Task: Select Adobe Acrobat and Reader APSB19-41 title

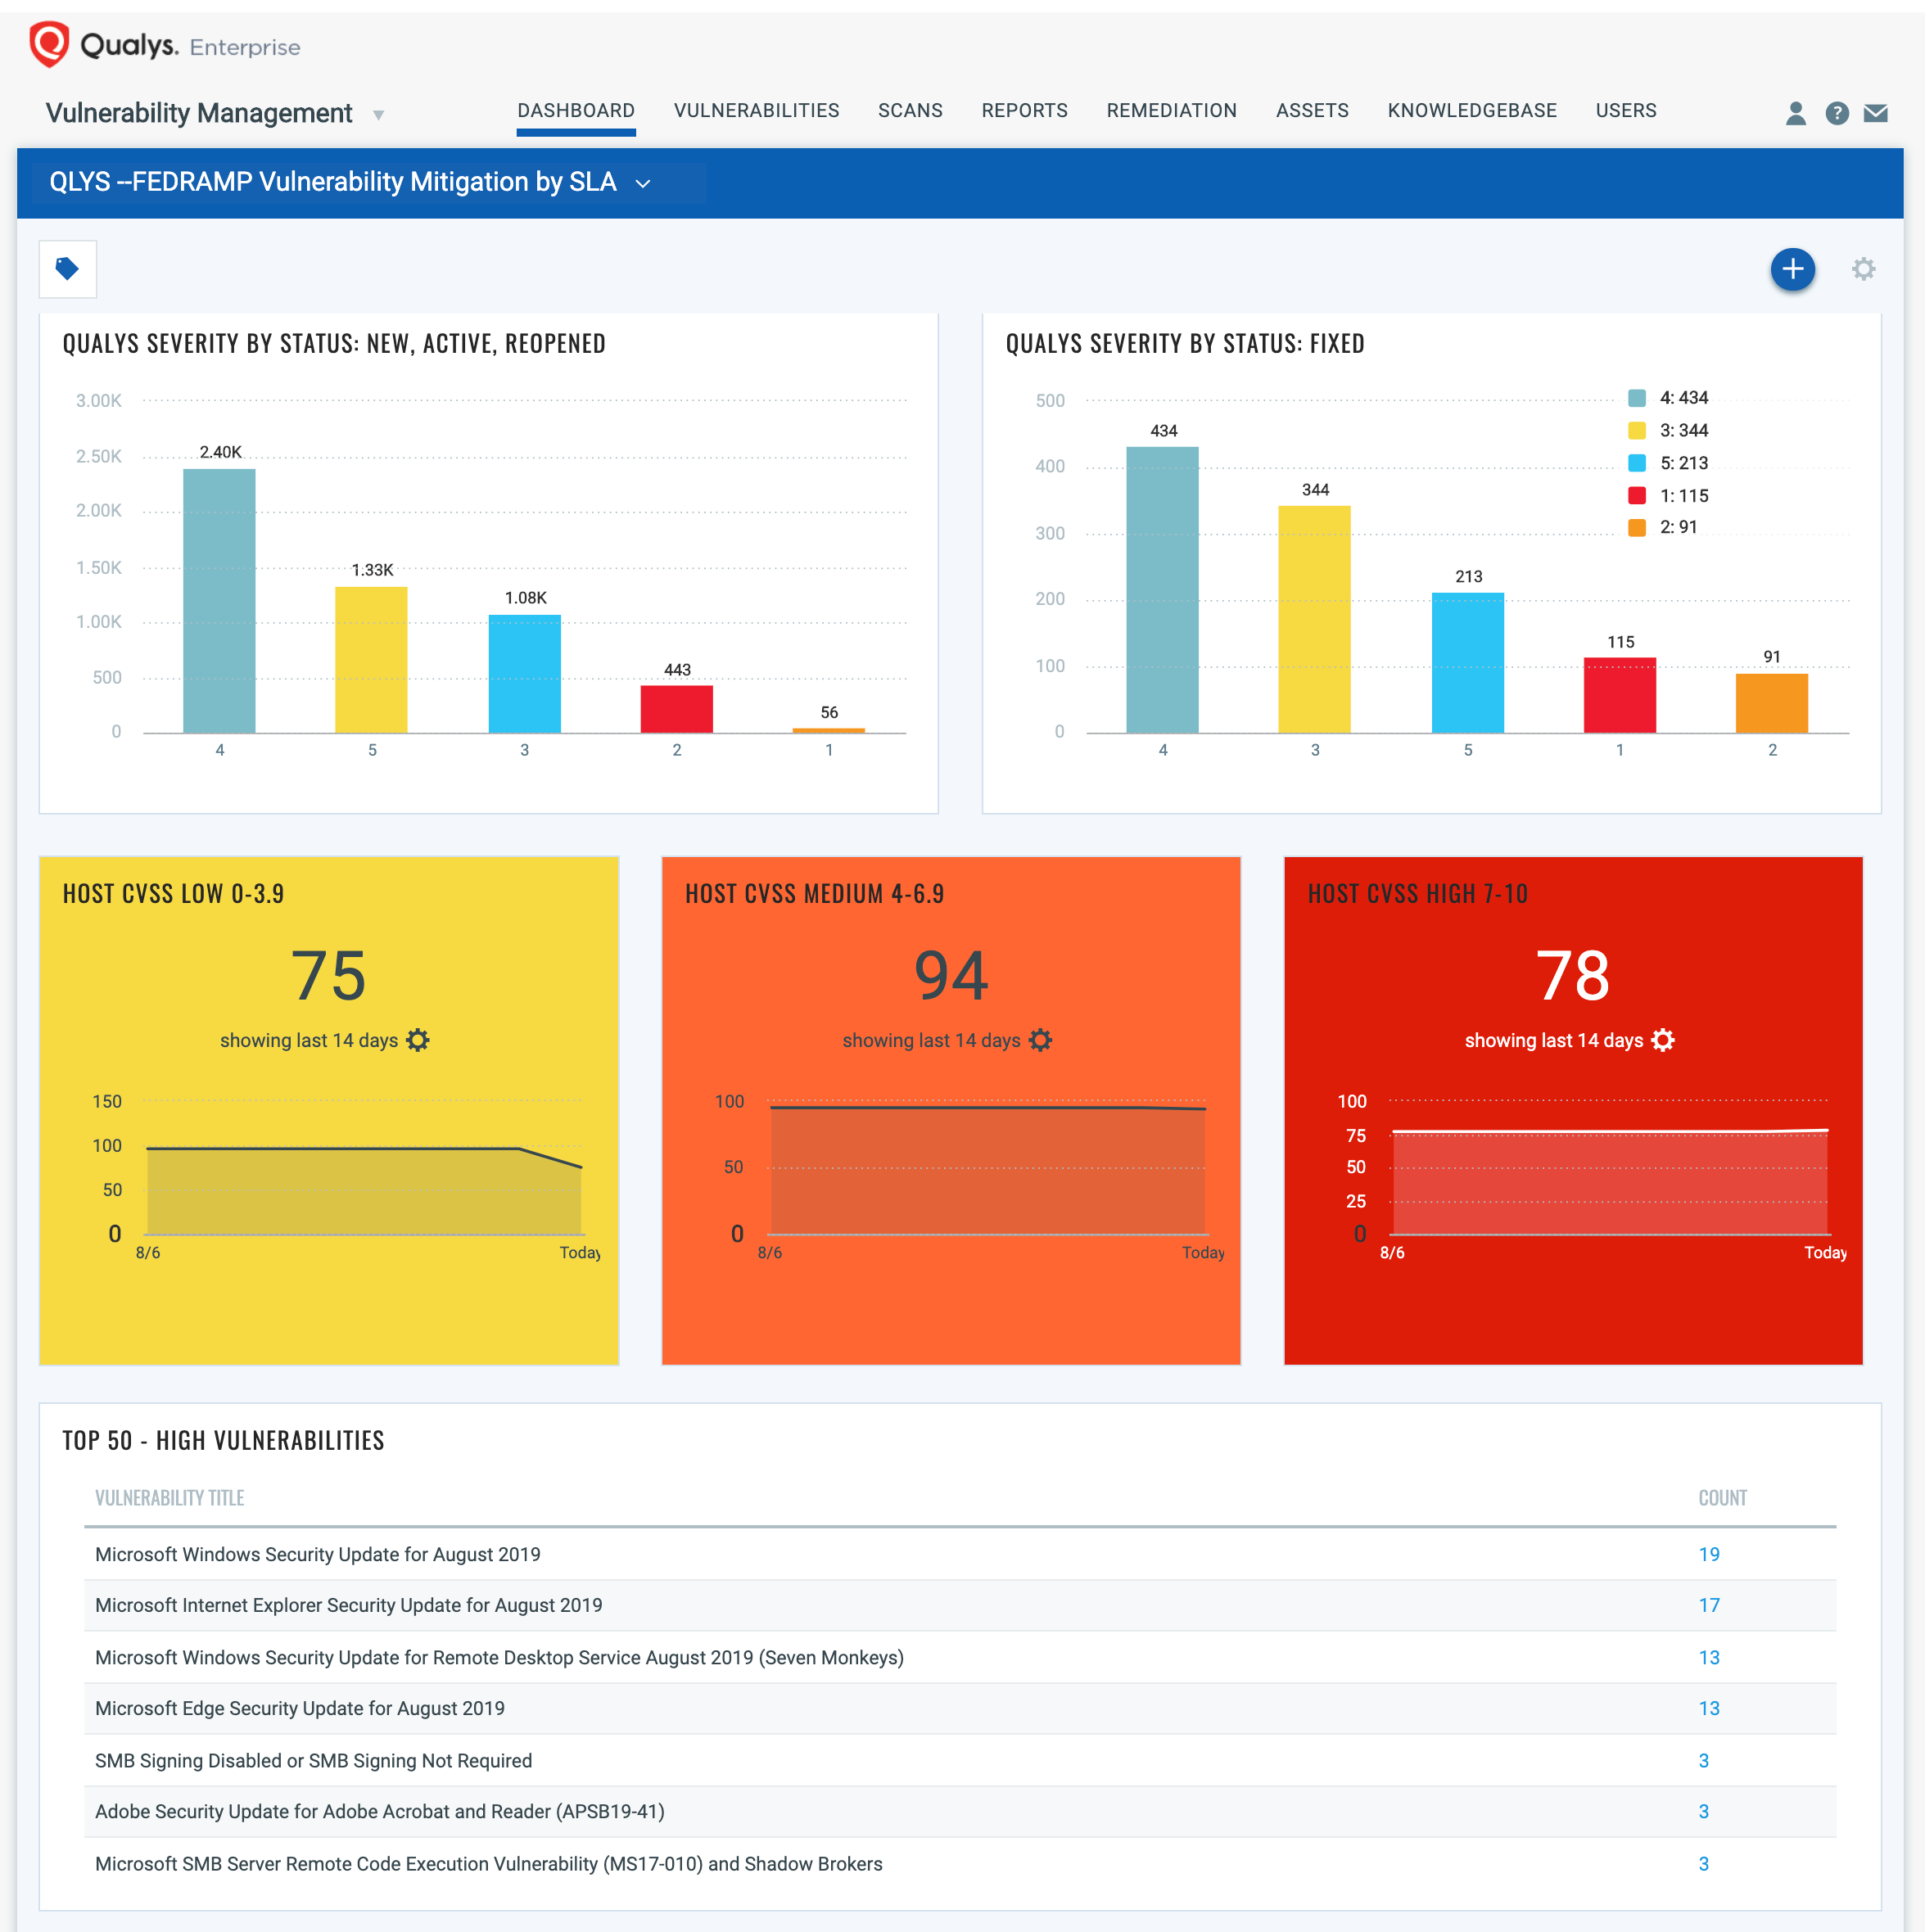Action: point(380,1811)
